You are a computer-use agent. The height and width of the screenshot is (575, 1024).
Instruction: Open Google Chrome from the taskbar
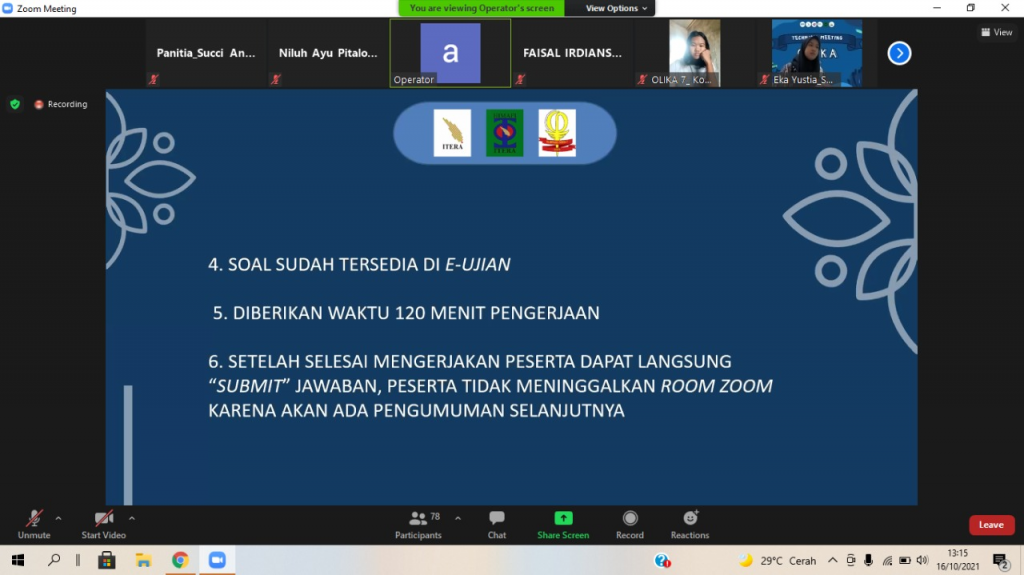coord(180,560)
